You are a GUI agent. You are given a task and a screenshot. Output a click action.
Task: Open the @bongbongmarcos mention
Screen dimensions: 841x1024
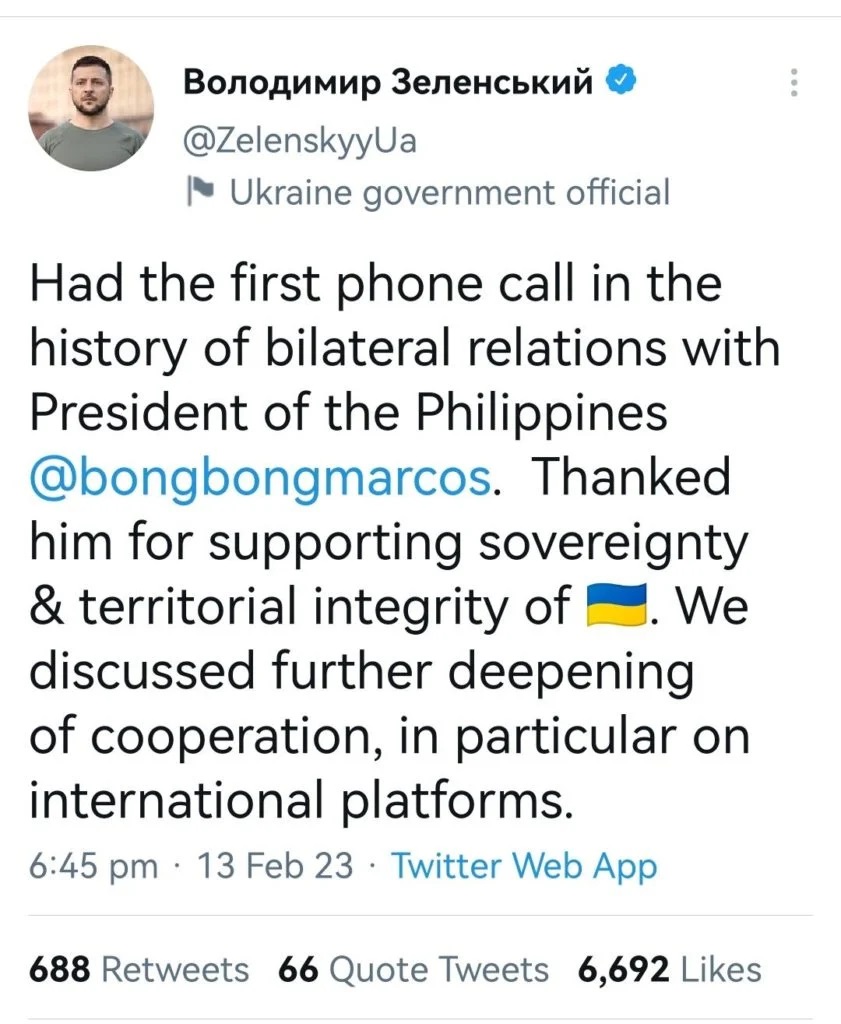[x=262, y=478]
